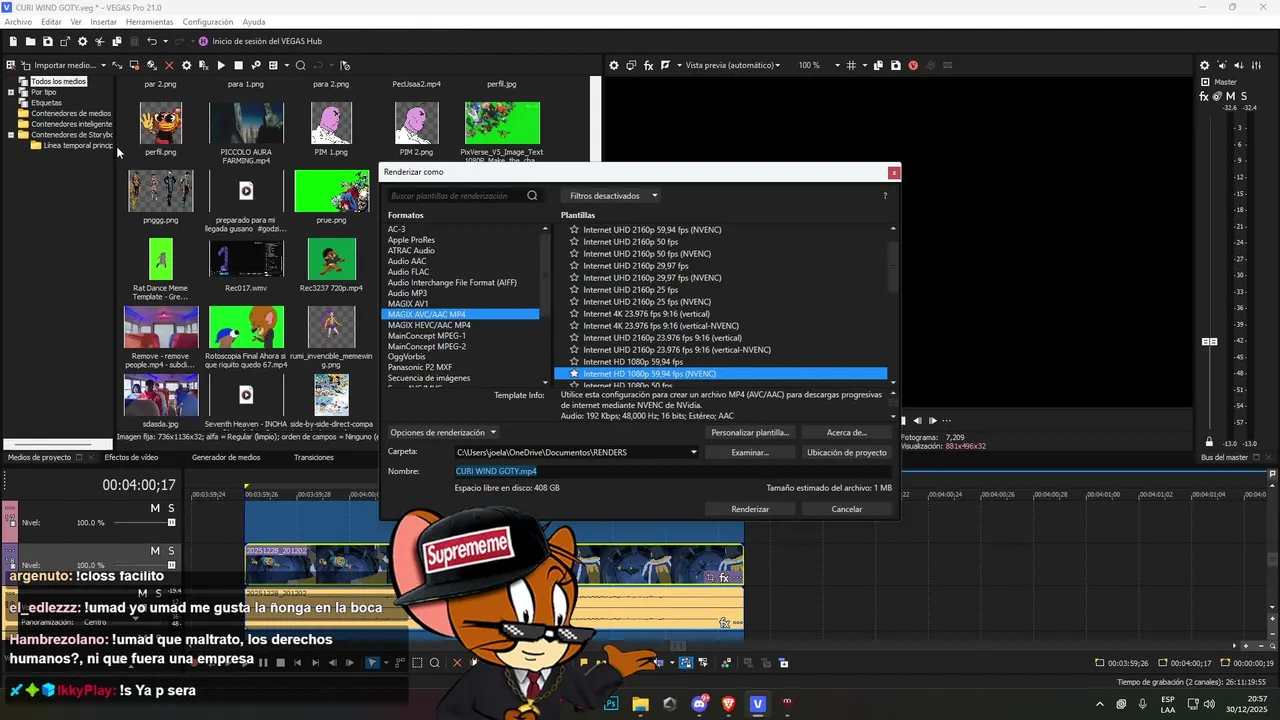Remove selected media with red X icon
The width and height of the screenshot is (1280, 720).
tap(169, 65)
